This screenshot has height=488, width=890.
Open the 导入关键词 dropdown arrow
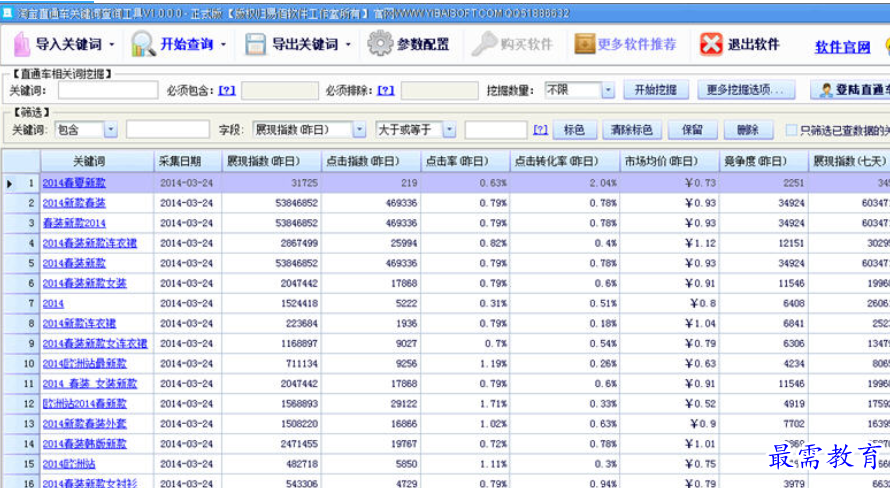112,44
